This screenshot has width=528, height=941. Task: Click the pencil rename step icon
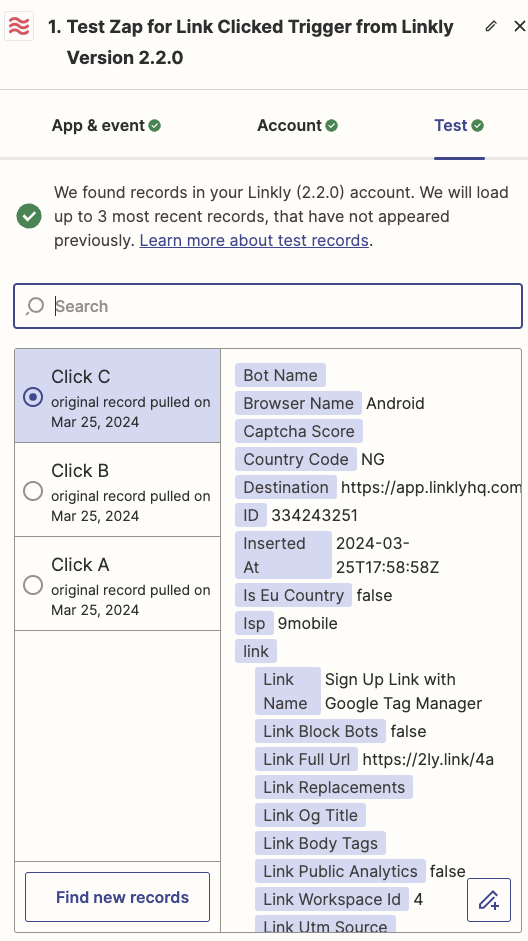[x=491, y=26]
